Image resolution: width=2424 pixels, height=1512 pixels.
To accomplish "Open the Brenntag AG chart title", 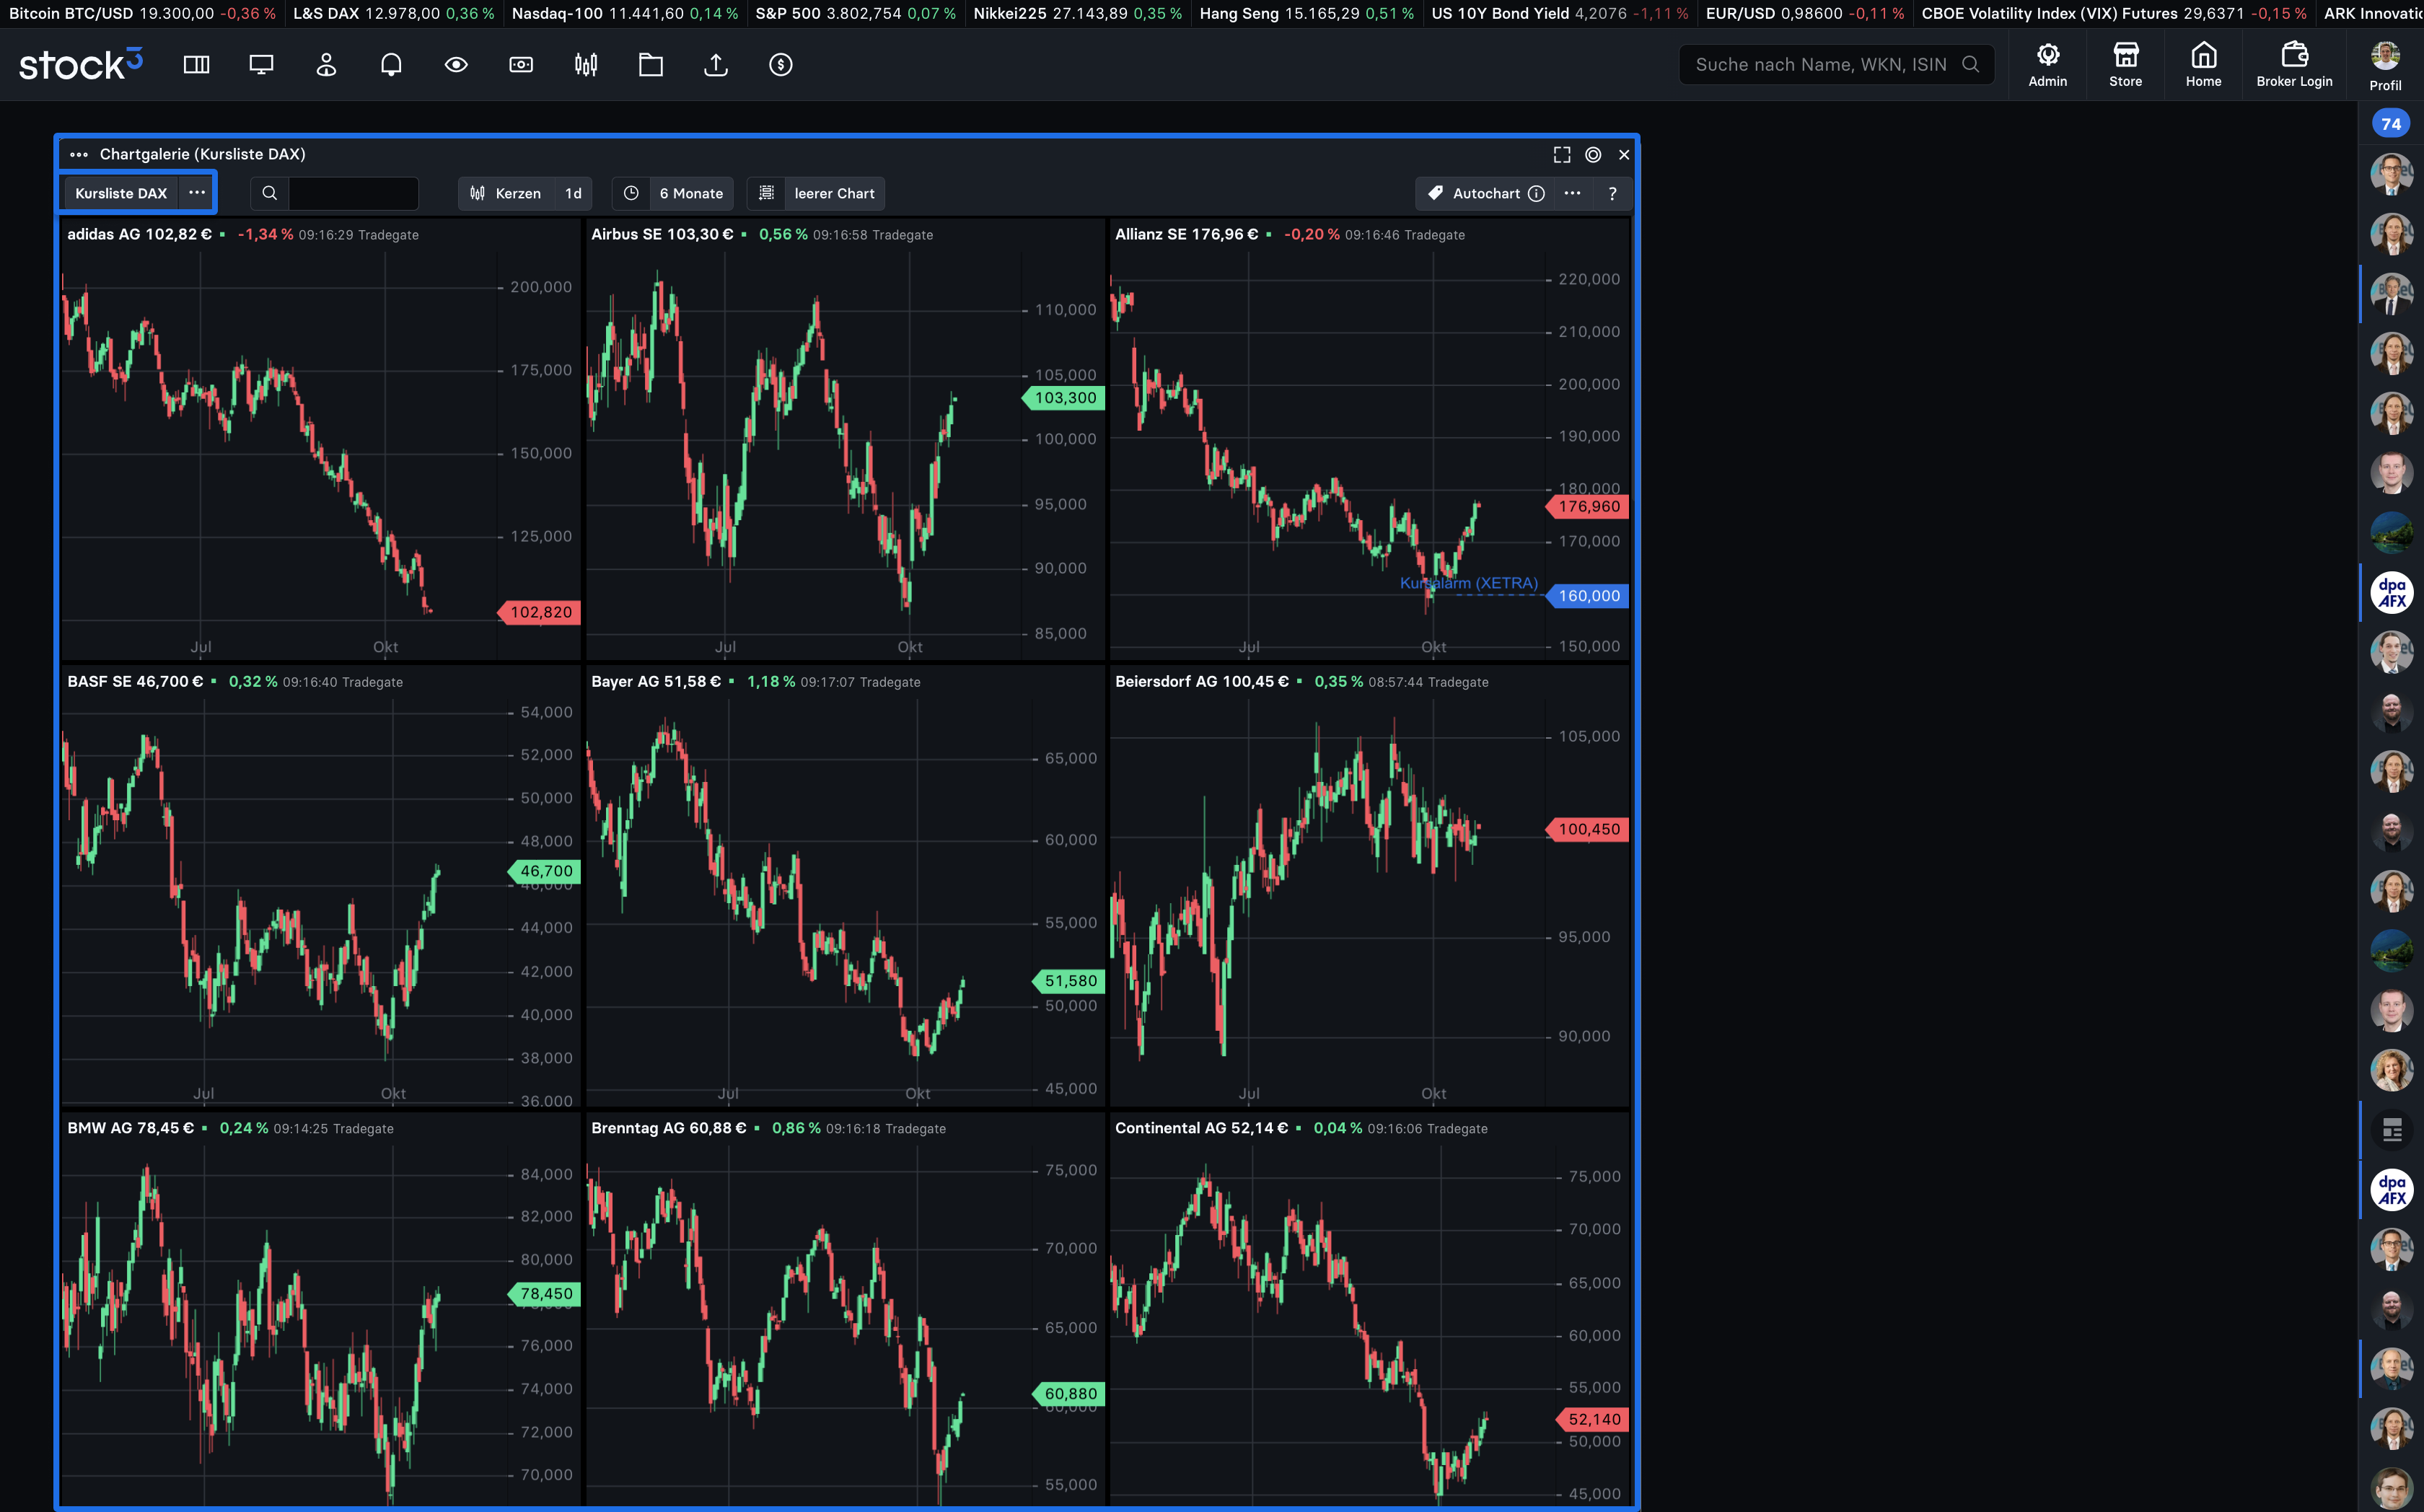I will click(668, 1128).
